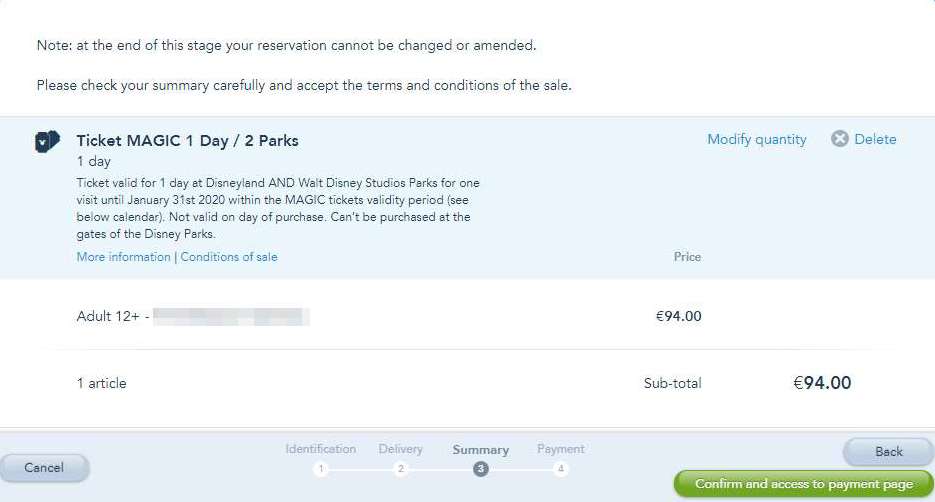This screenshot has height=502, width=935.
Task: Open the More information link
Action: click(x=123, y=257)
